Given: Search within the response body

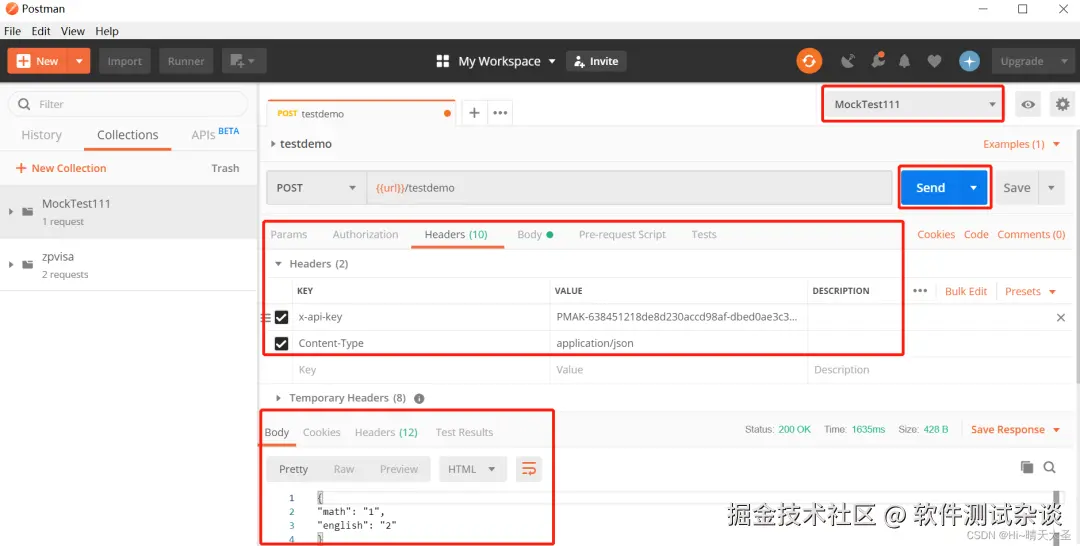Looking at the screenshot, I should (x=1050, y=467).
